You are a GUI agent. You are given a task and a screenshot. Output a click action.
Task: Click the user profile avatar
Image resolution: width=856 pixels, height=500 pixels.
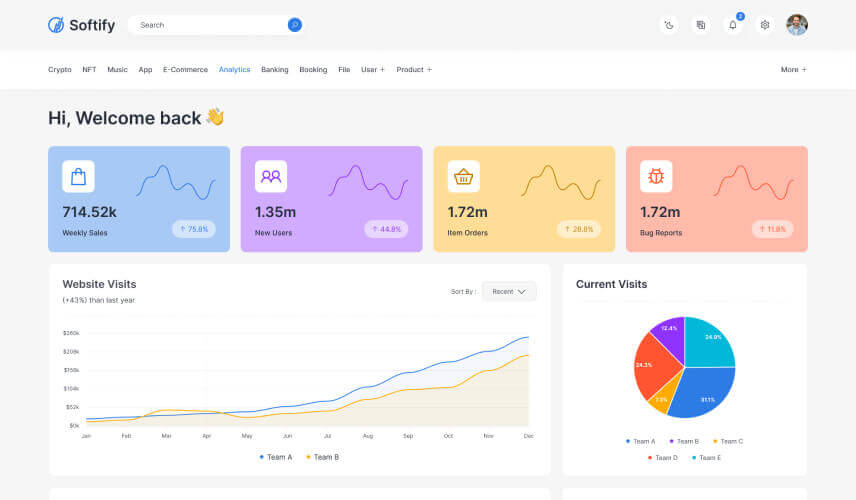point(797,25)
